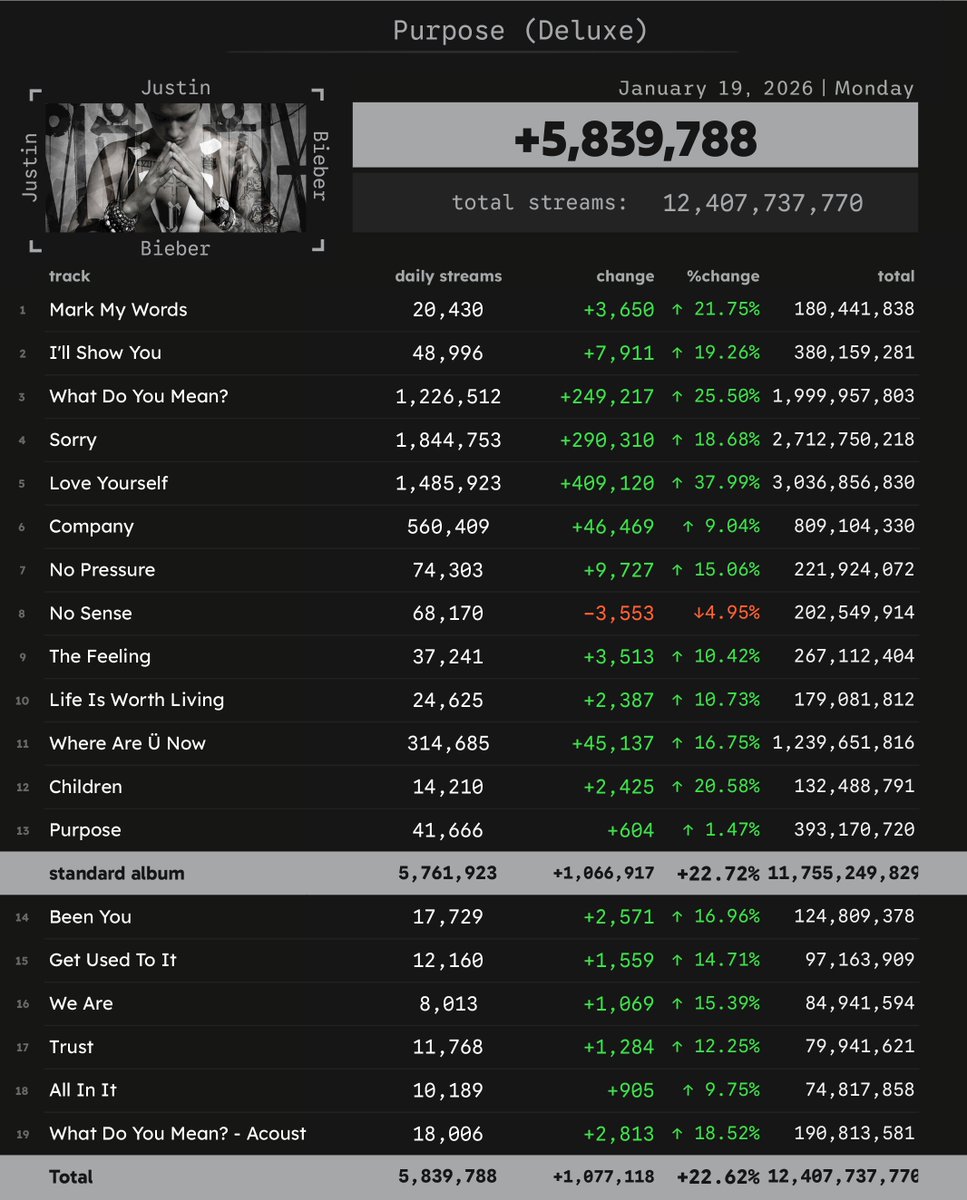Select the track 'Love Yourself'

coord(109,483)
